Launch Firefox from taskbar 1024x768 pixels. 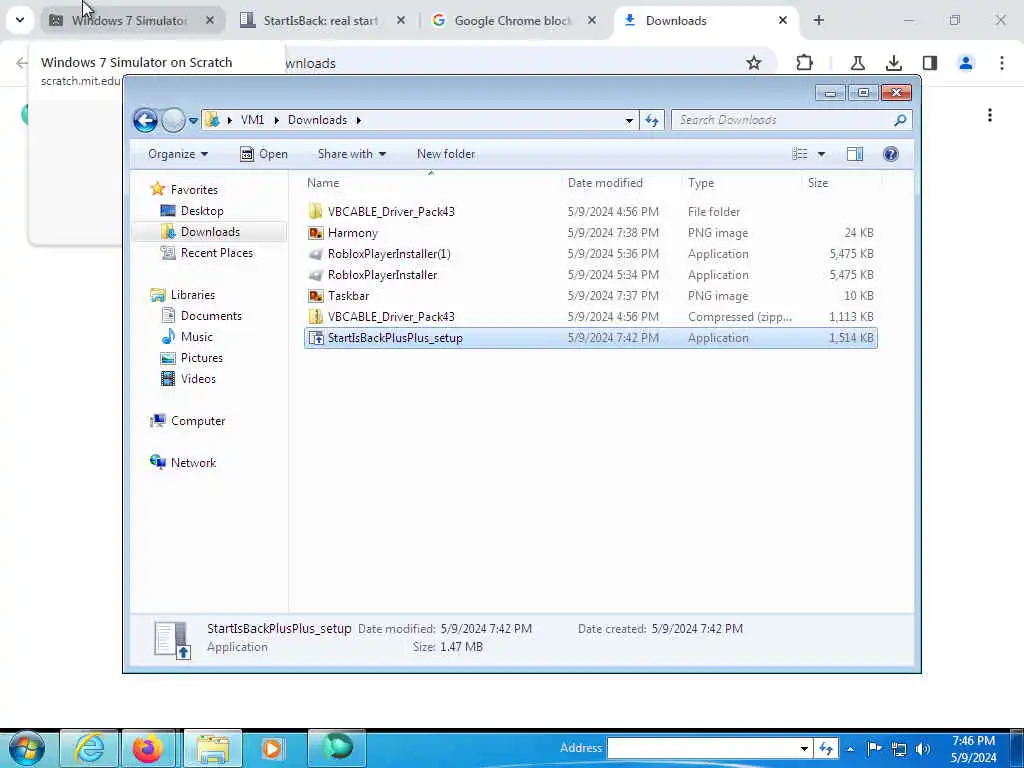click(148, 748)
